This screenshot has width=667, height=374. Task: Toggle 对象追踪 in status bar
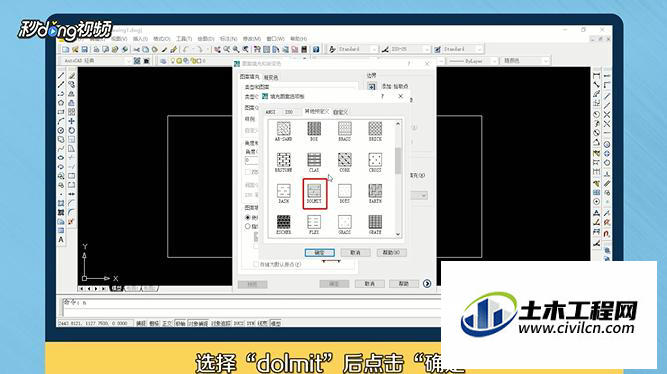(x=221, y=324)
